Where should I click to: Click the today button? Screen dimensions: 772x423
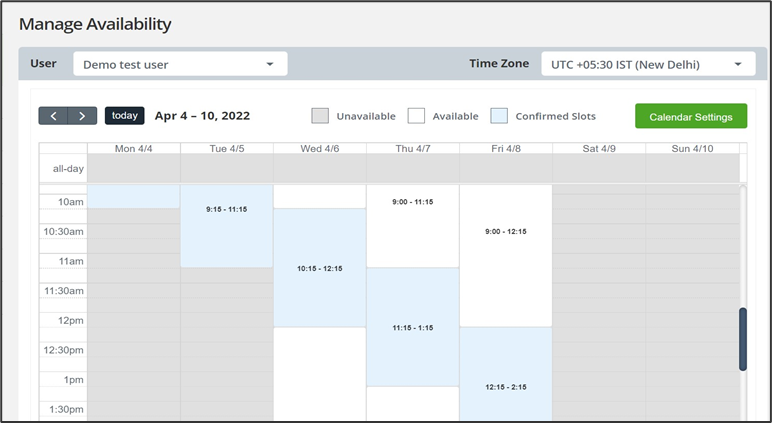tap(125, 116)
